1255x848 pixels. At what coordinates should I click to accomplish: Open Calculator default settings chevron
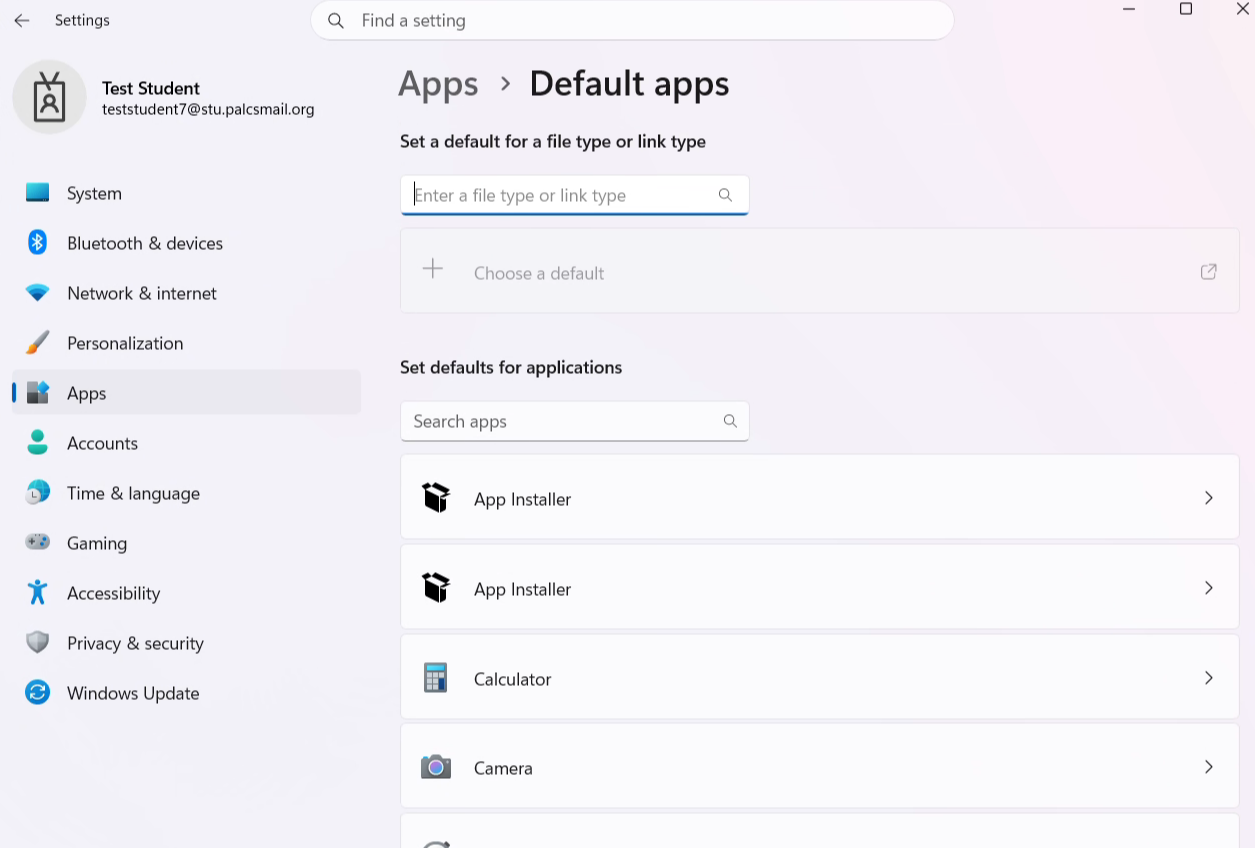point(1208,678)
